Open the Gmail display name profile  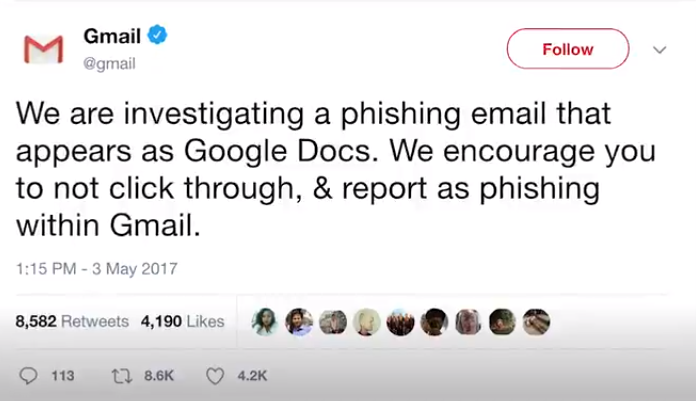(112, 36)
